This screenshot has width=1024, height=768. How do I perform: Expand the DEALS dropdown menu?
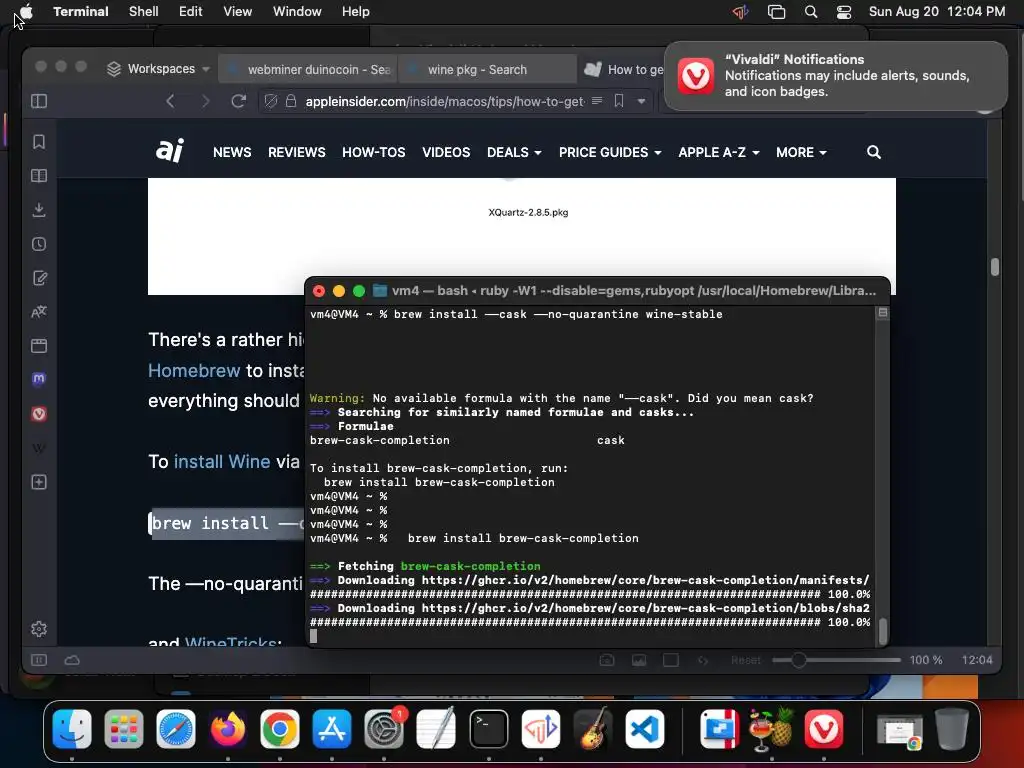point(514,152)
